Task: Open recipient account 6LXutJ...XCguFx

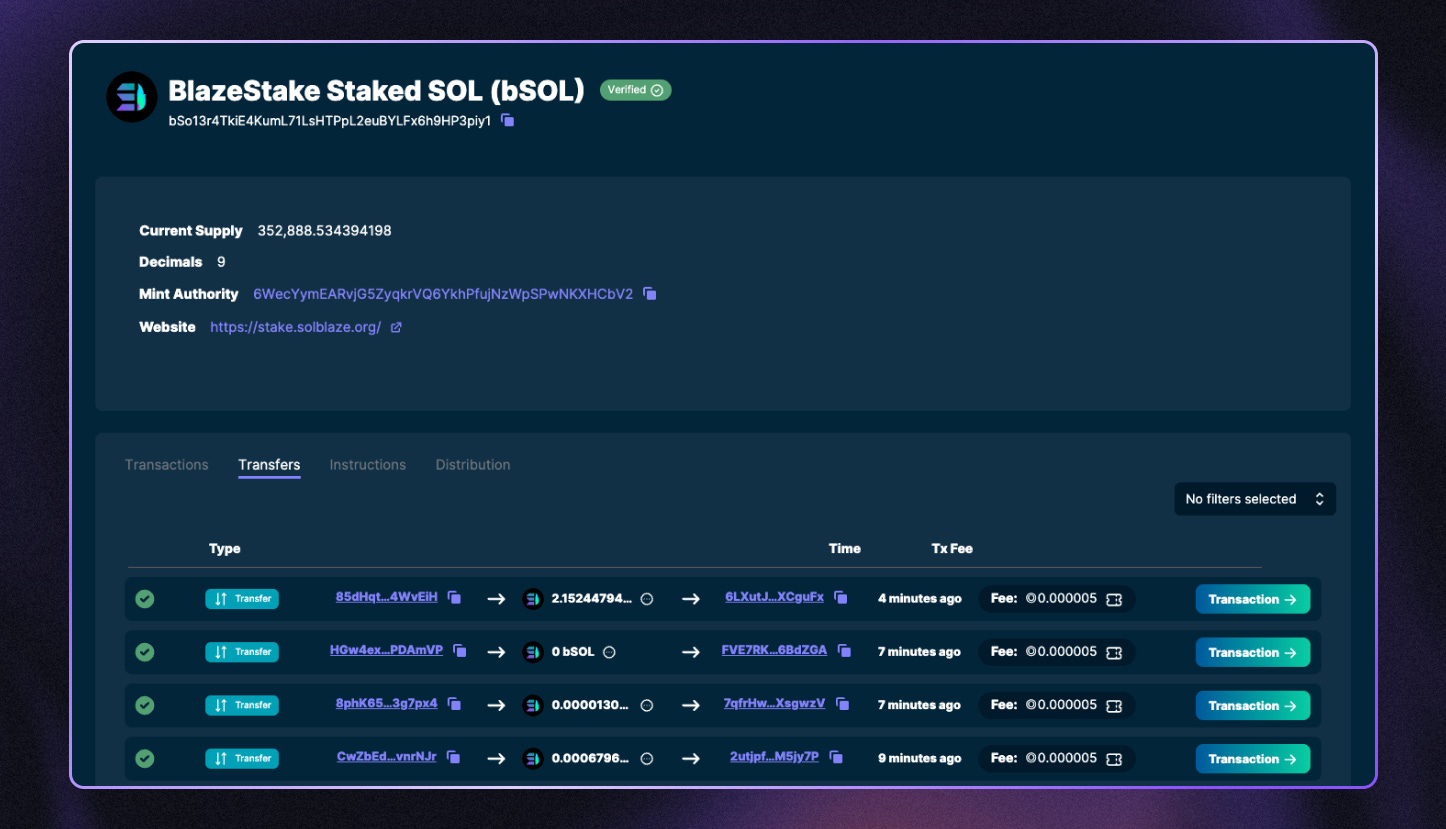Action: point(775,597)
